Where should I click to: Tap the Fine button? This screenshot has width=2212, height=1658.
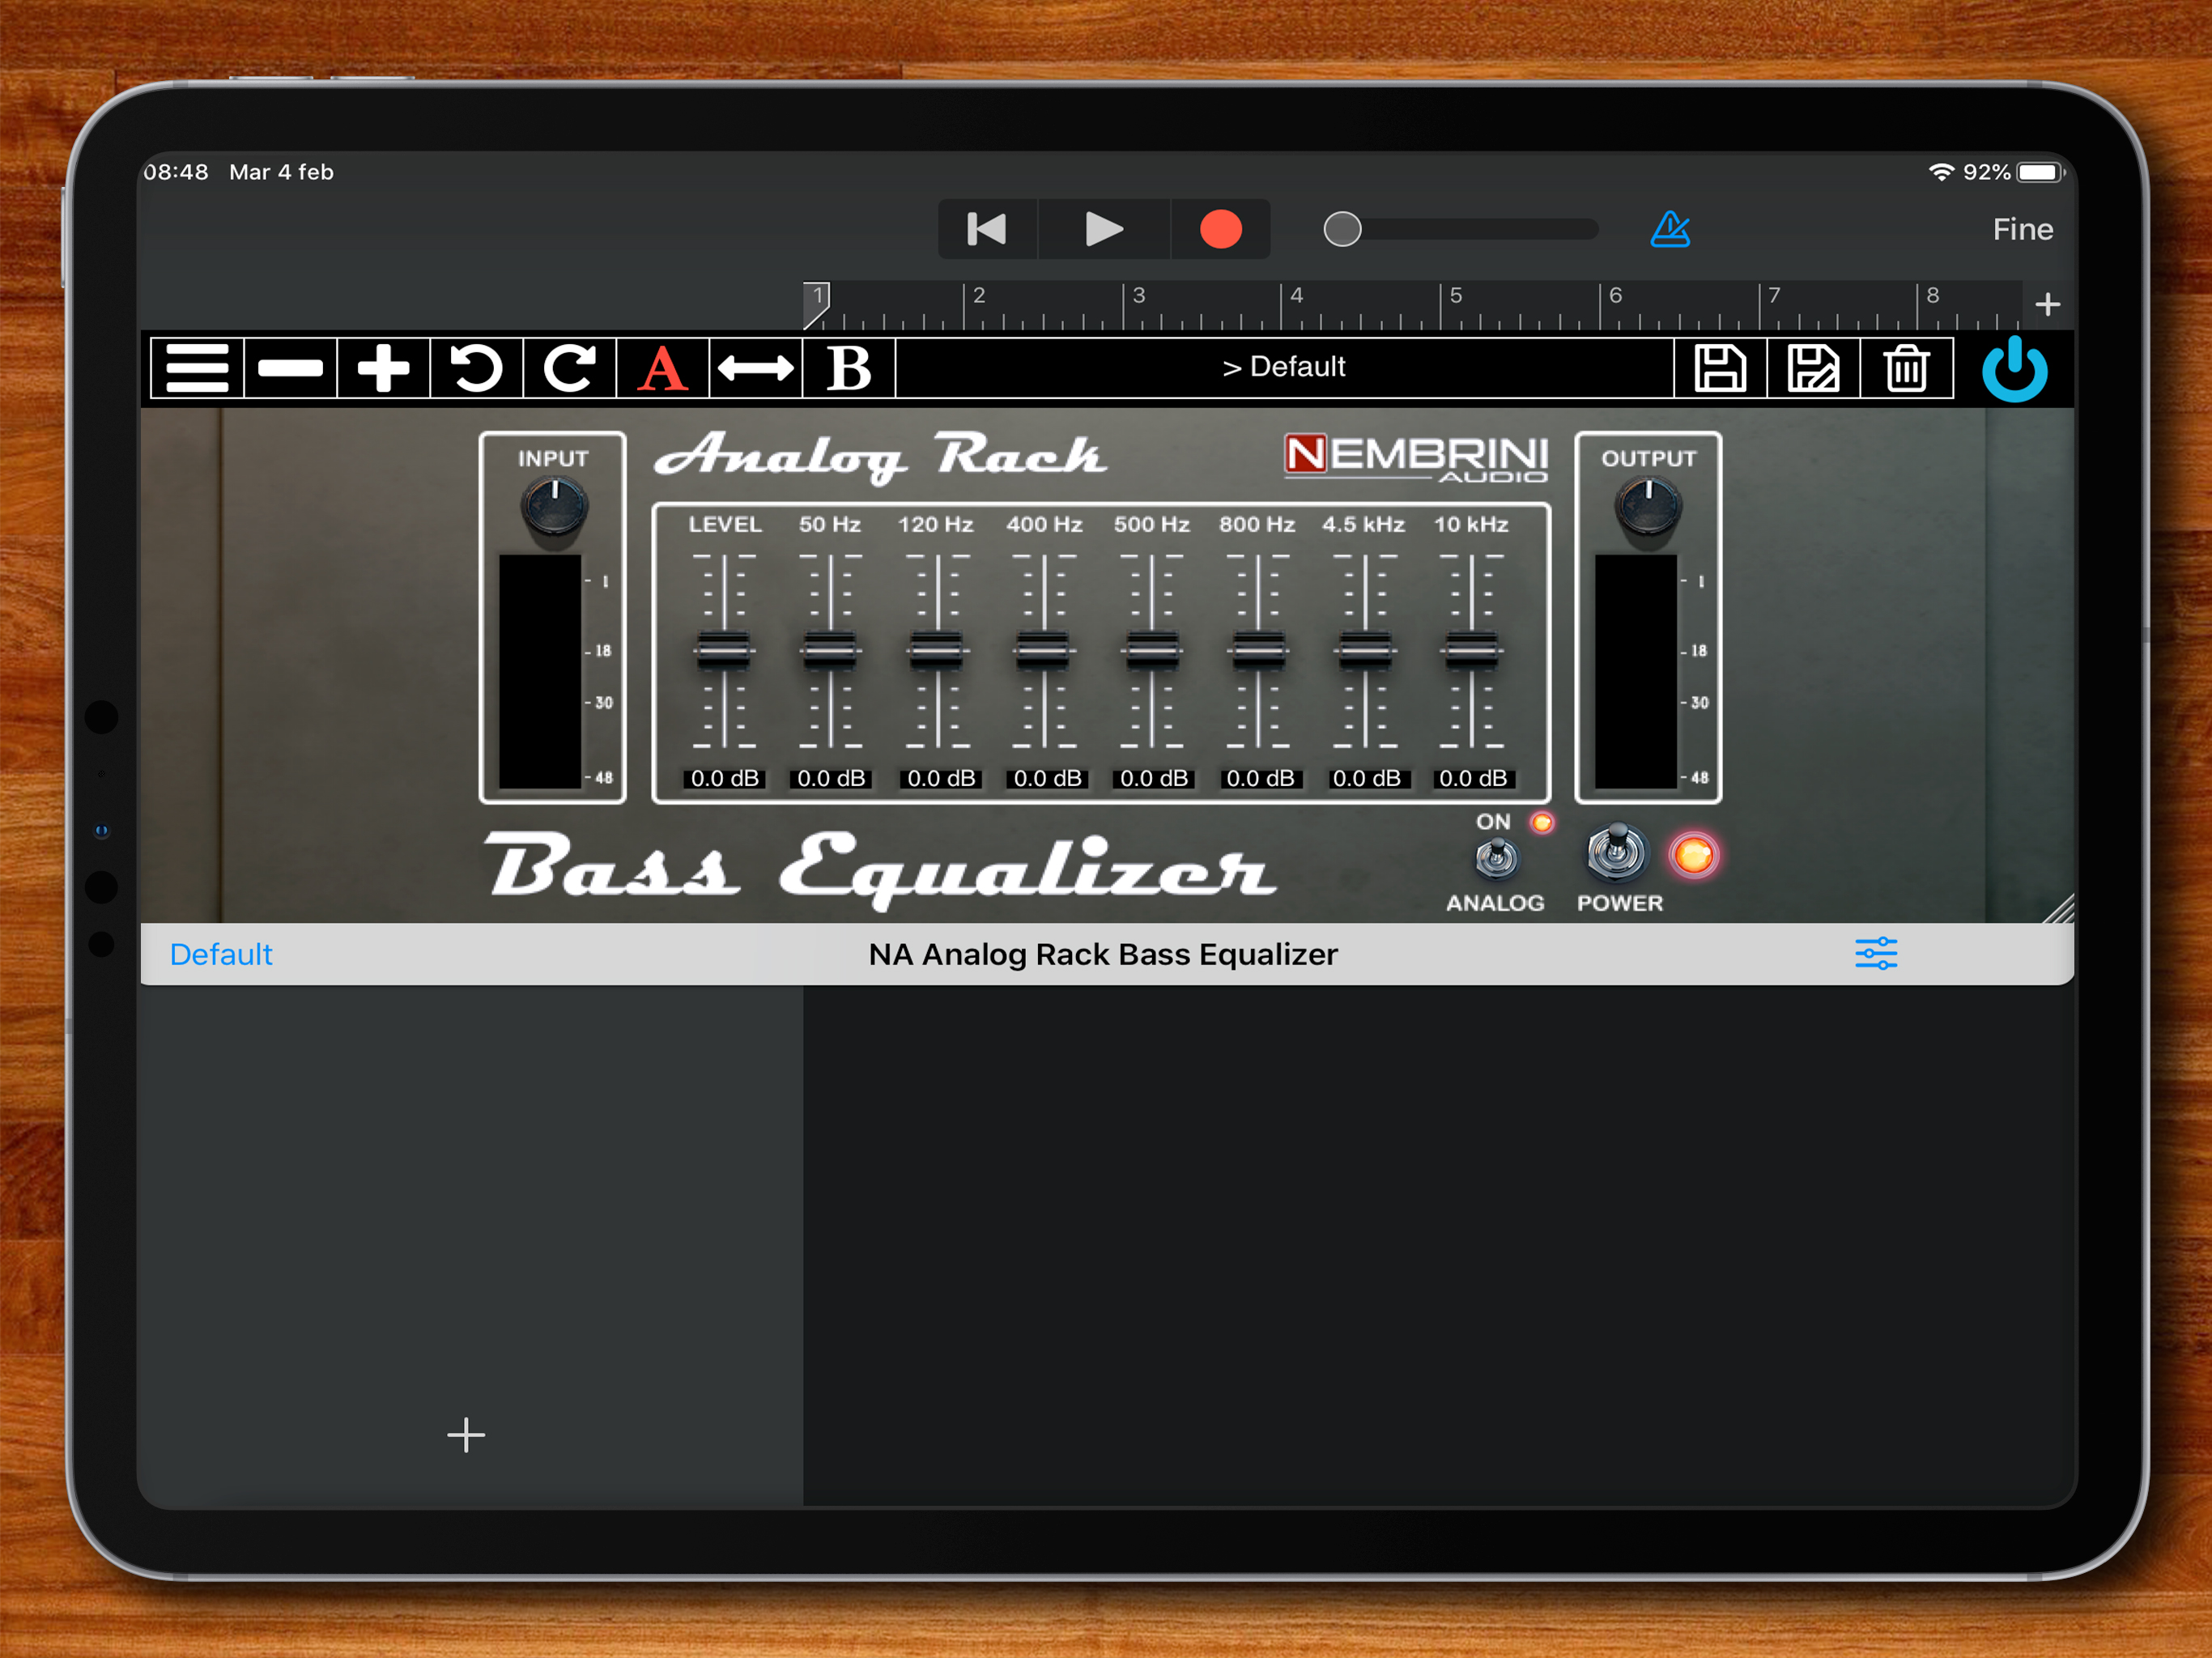click(x=2022, y=230)
